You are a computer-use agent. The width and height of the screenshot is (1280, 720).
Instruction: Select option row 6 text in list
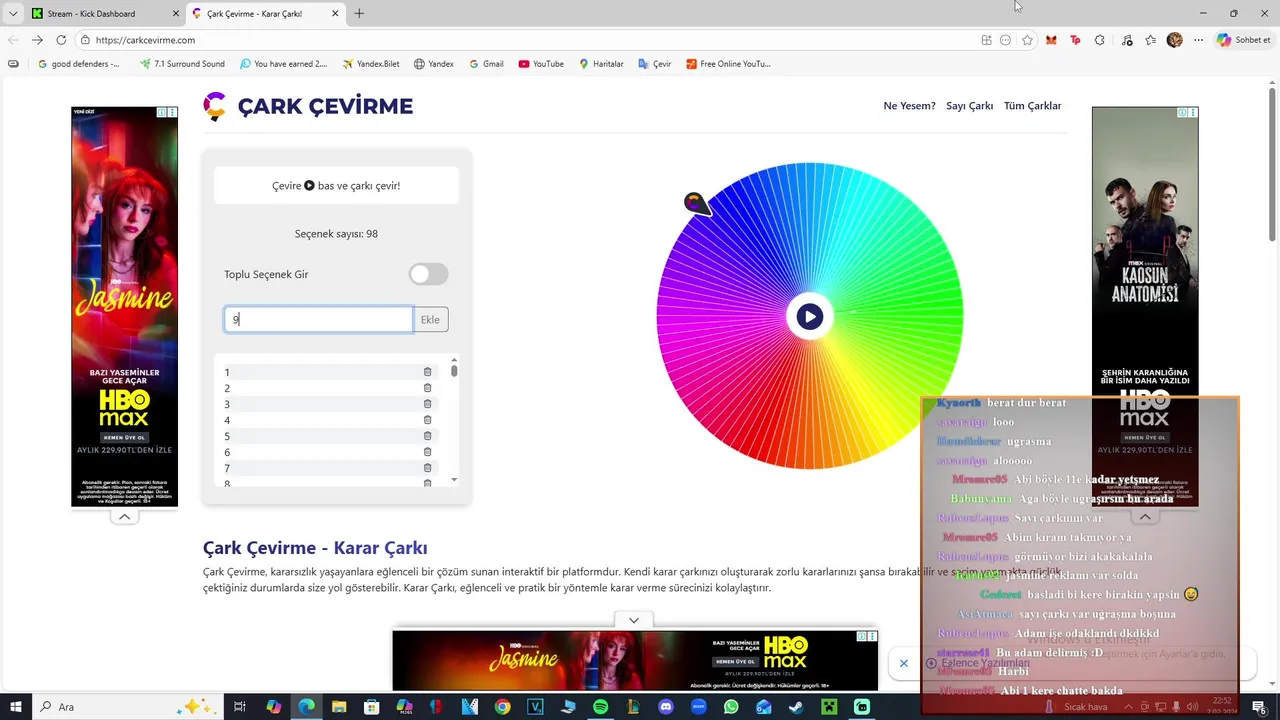(228, 453)
